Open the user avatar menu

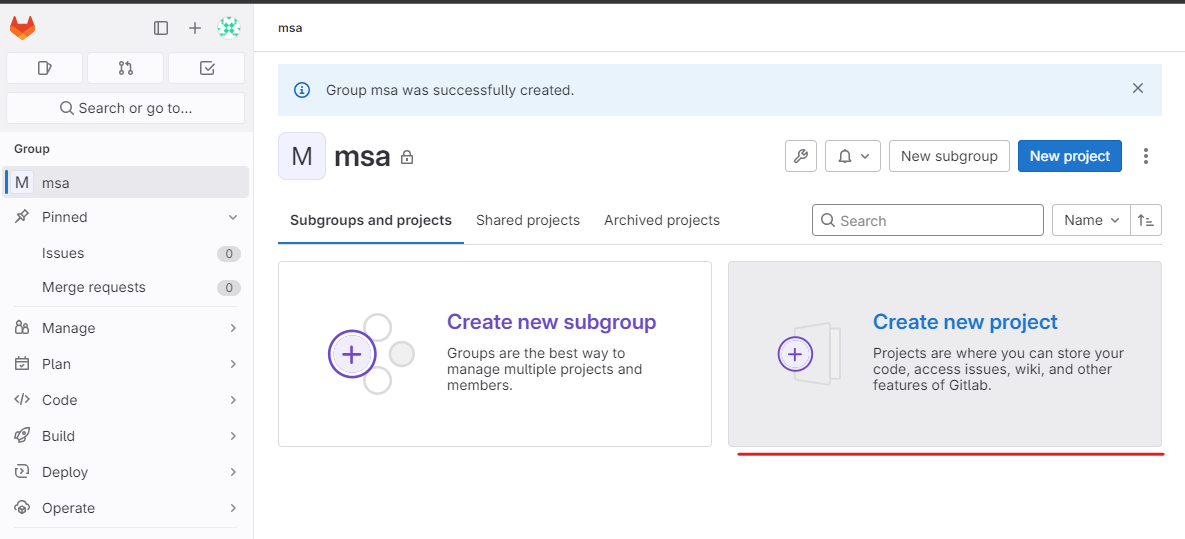click(229, 28)
